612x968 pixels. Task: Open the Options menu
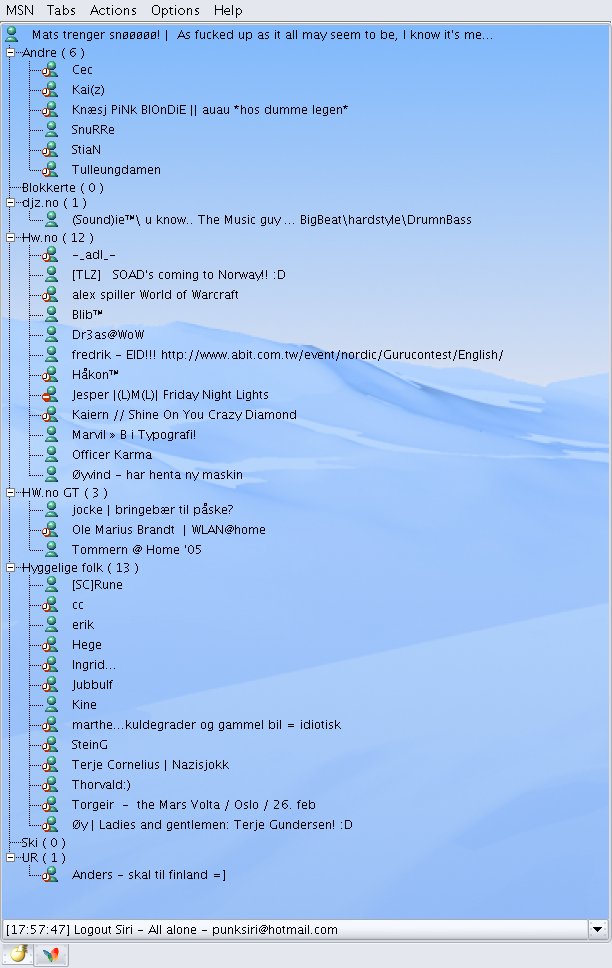pyautogui.click(x=175, y=10)
